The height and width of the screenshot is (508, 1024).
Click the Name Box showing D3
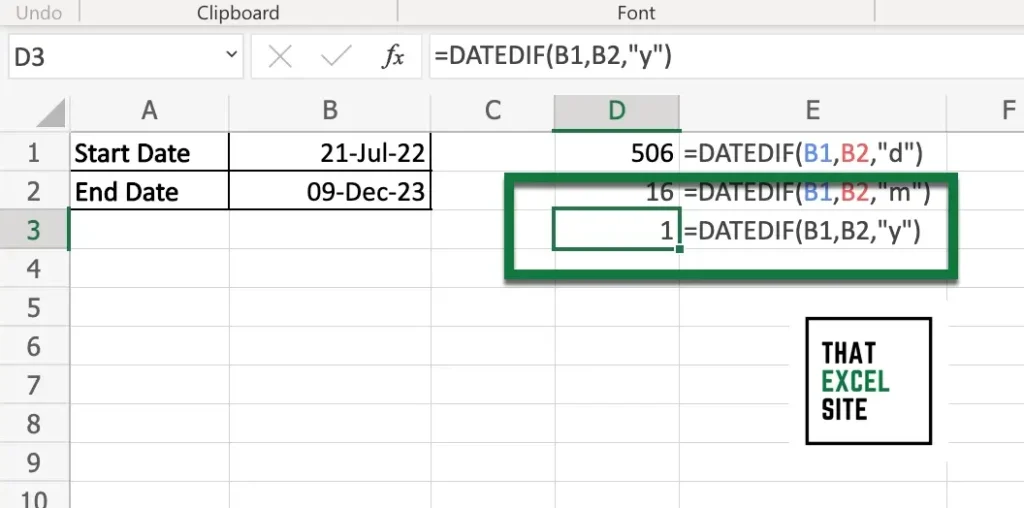(125, 57)
